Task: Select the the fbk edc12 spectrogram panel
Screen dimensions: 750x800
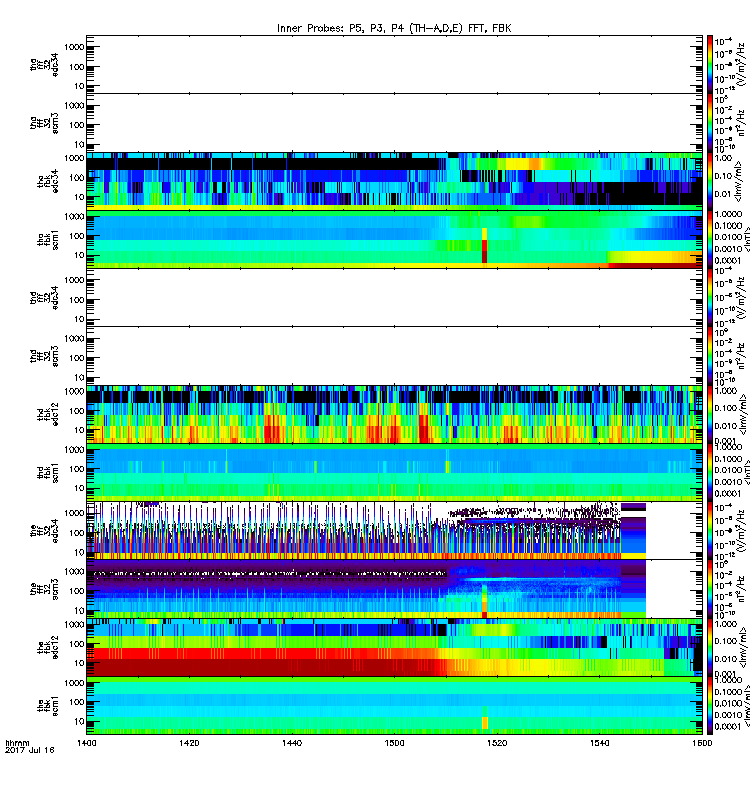Action: click(x=394, y=647)
